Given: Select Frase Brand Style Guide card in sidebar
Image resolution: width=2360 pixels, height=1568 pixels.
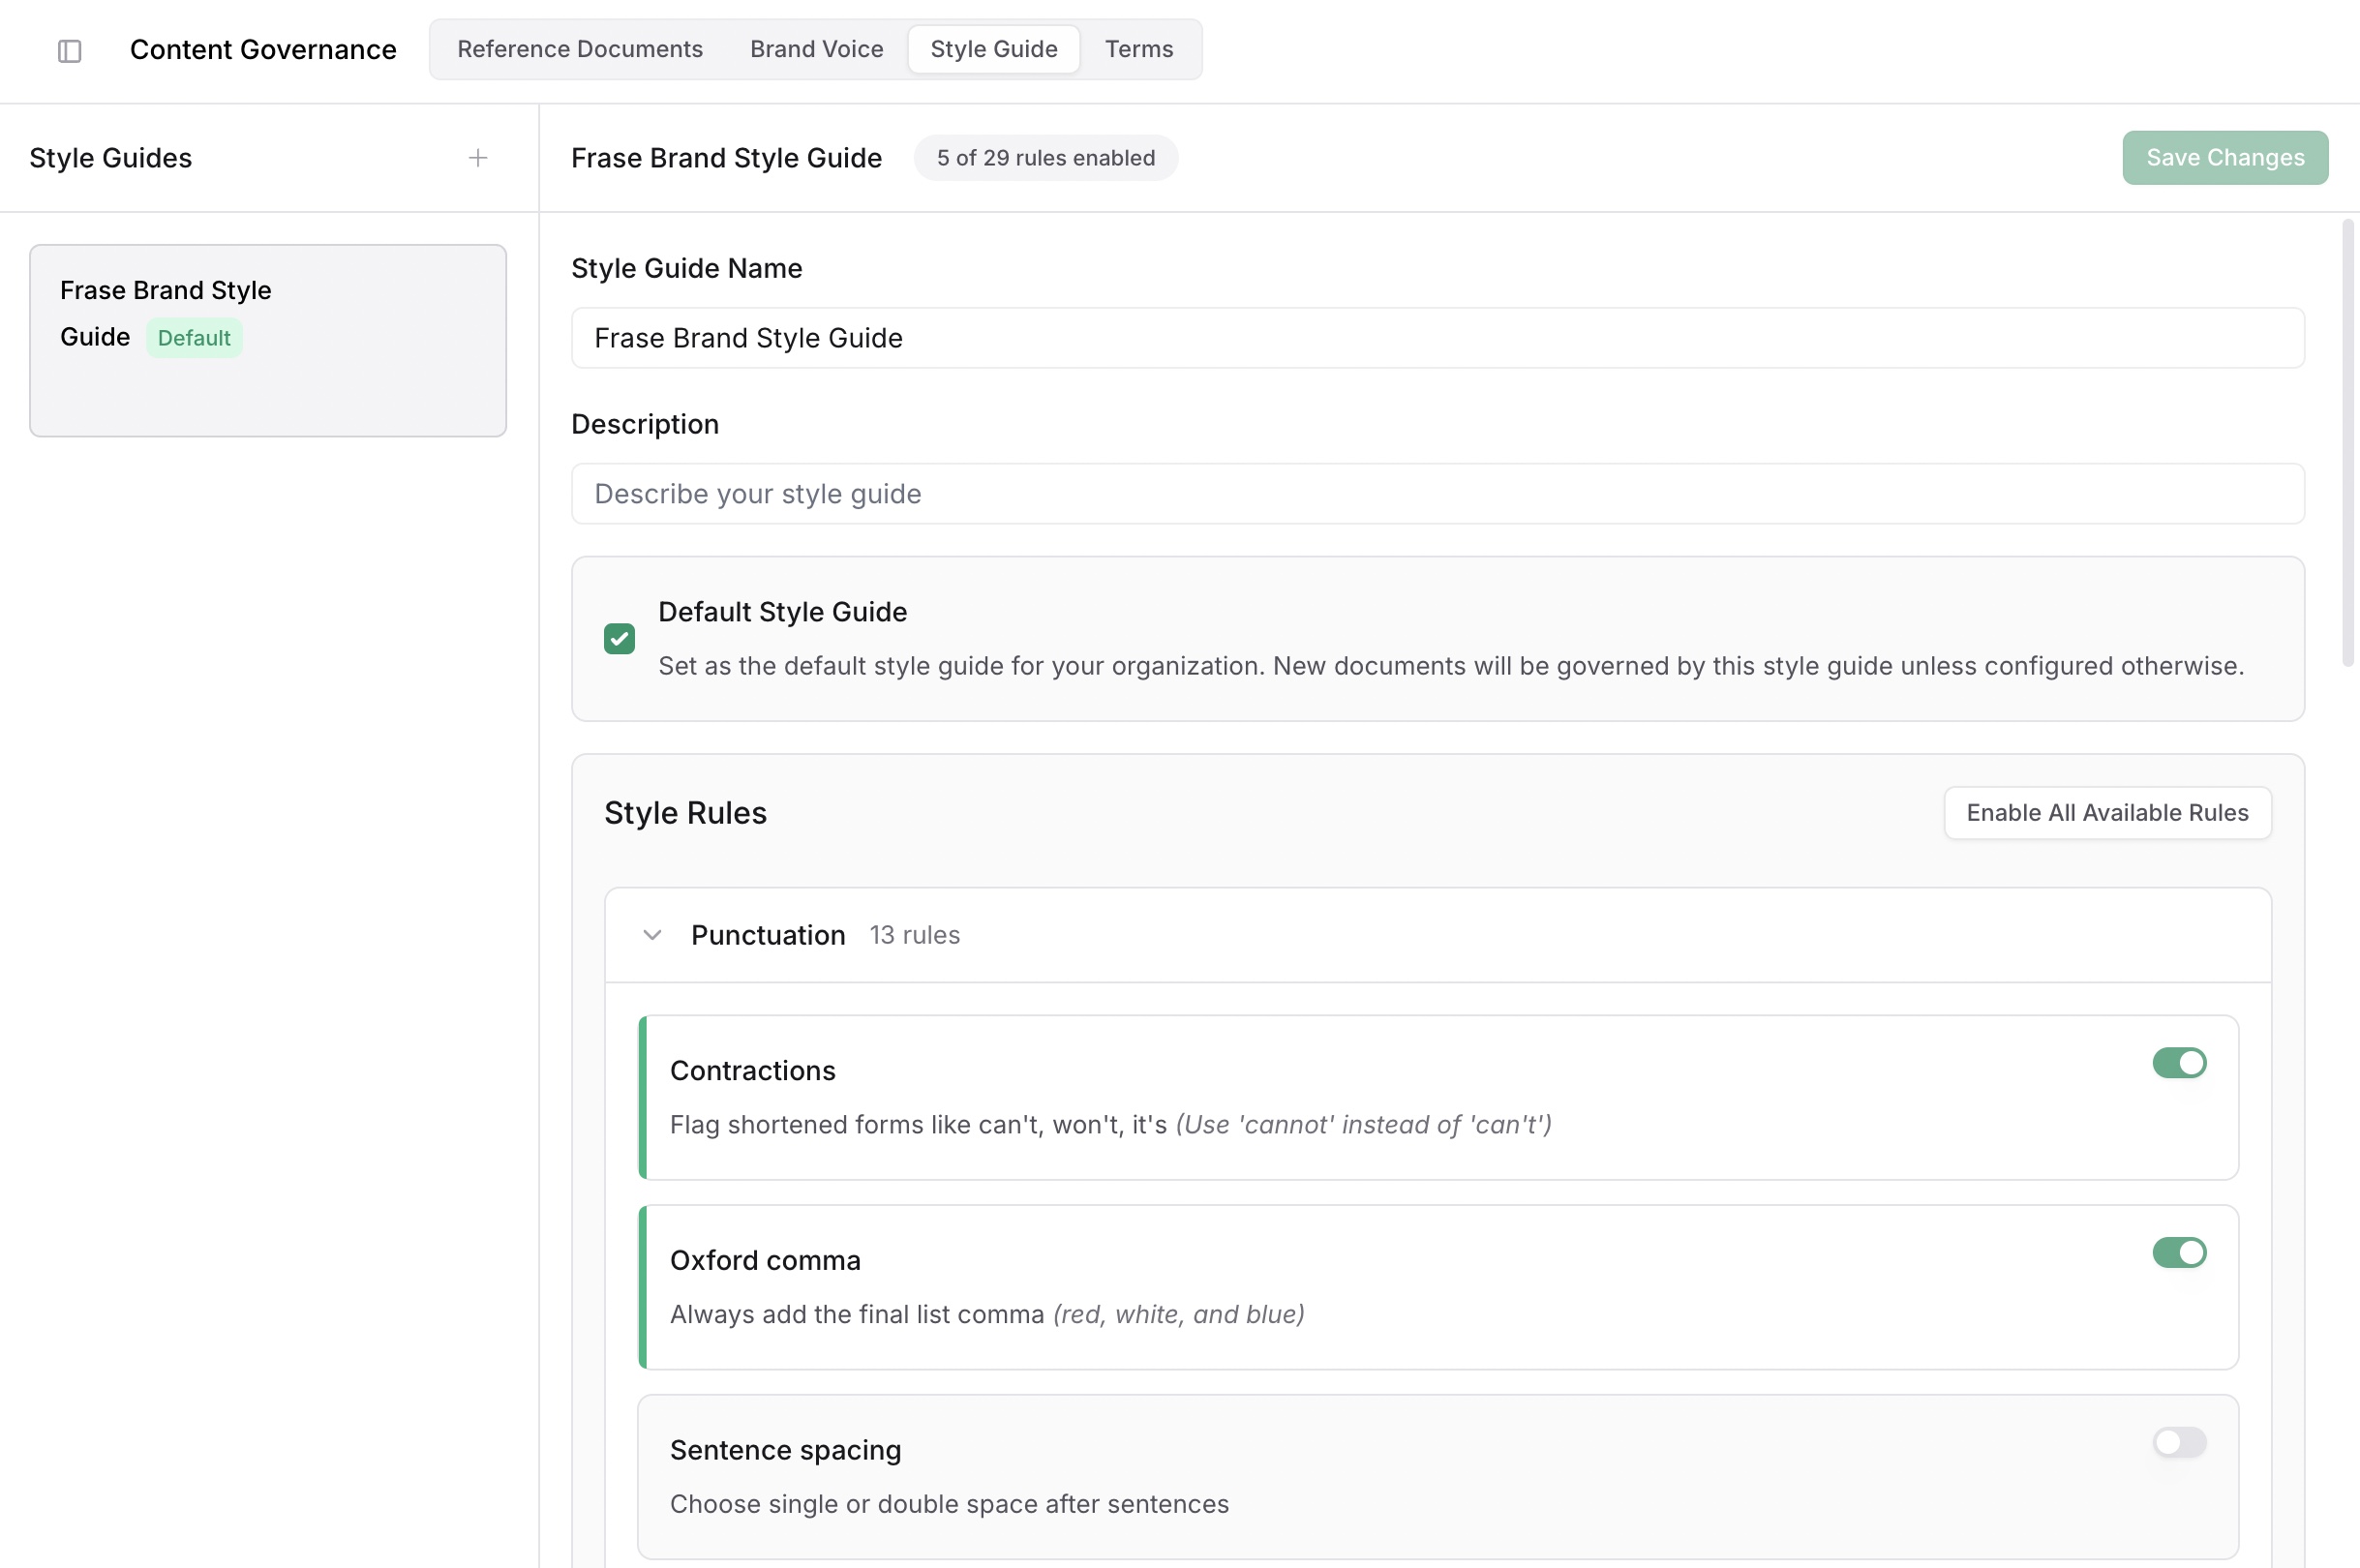Looking at the screenshot, I should [268, 341].
